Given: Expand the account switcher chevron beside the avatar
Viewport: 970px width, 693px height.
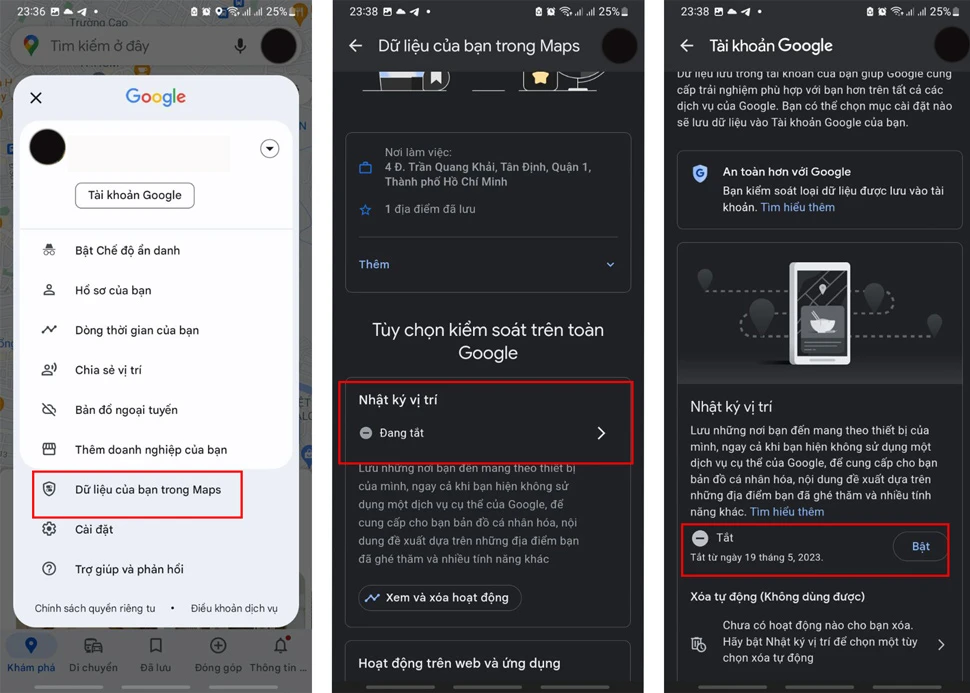Looking at the screenshot, I should [x=269, y=148].
